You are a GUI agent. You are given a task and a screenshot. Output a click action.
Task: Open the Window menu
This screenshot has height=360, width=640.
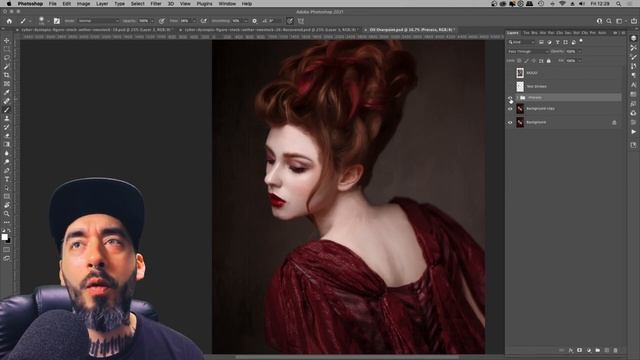(227, 4)
